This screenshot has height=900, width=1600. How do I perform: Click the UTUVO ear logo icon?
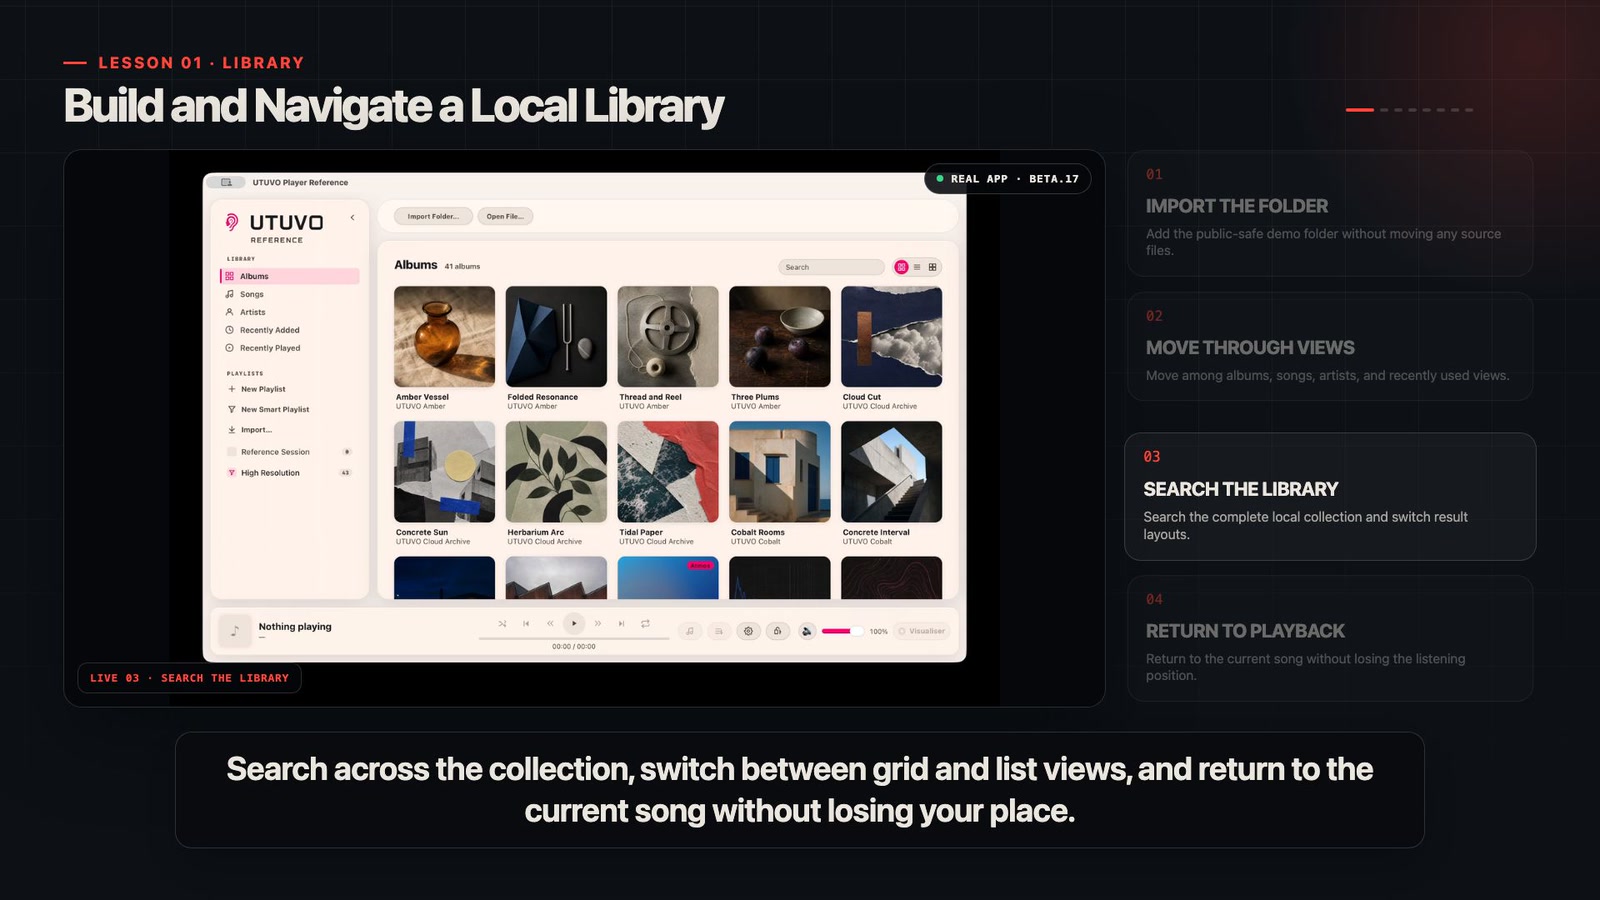232,222
